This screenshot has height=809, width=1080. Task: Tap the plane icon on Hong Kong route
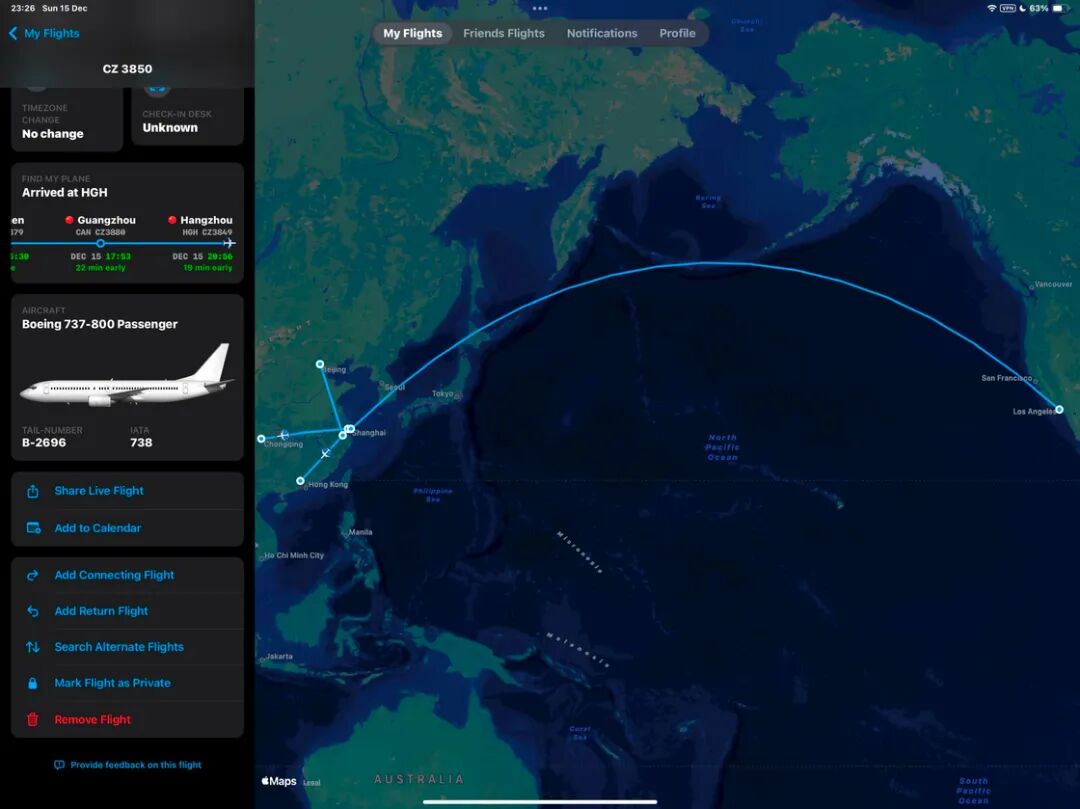(325, 453)
